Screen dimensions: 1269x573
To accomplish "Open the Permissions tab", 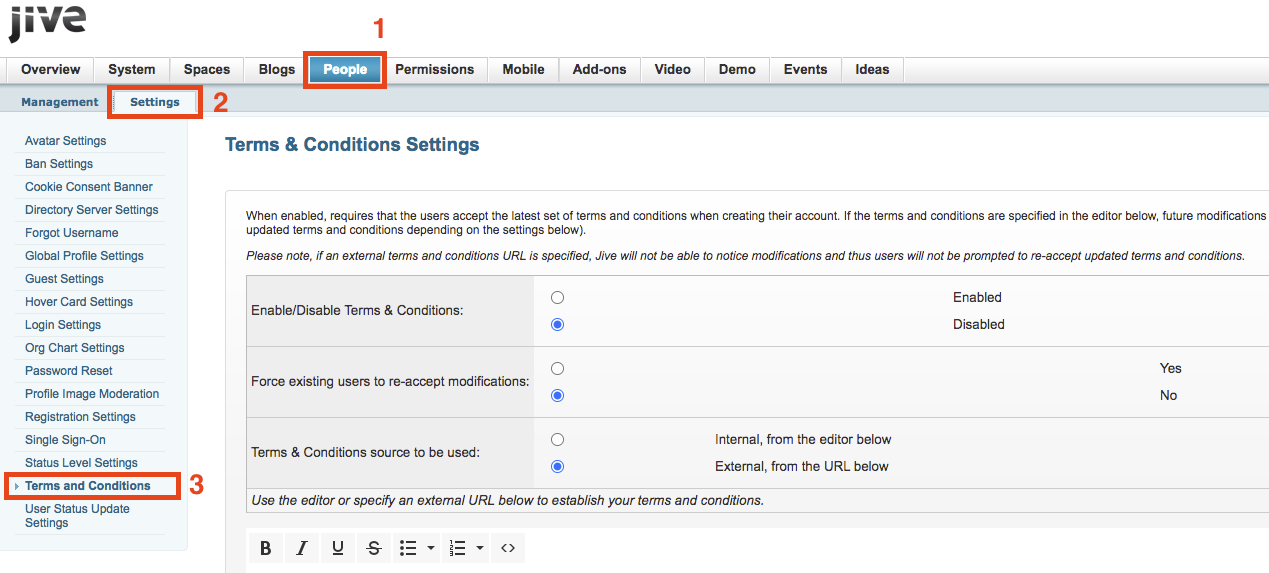I will (x=434, y=70).
